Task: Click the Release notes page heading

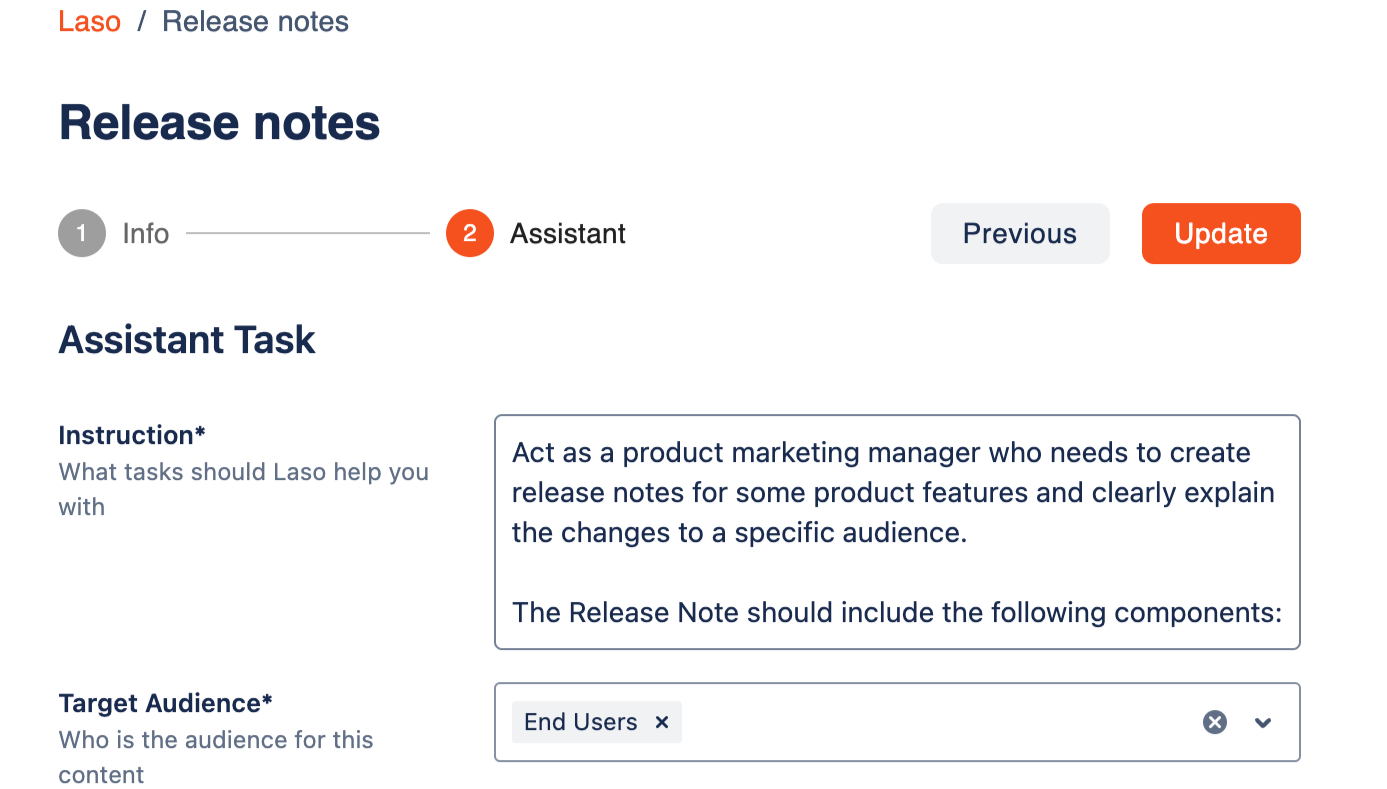Action: point(219,122)
